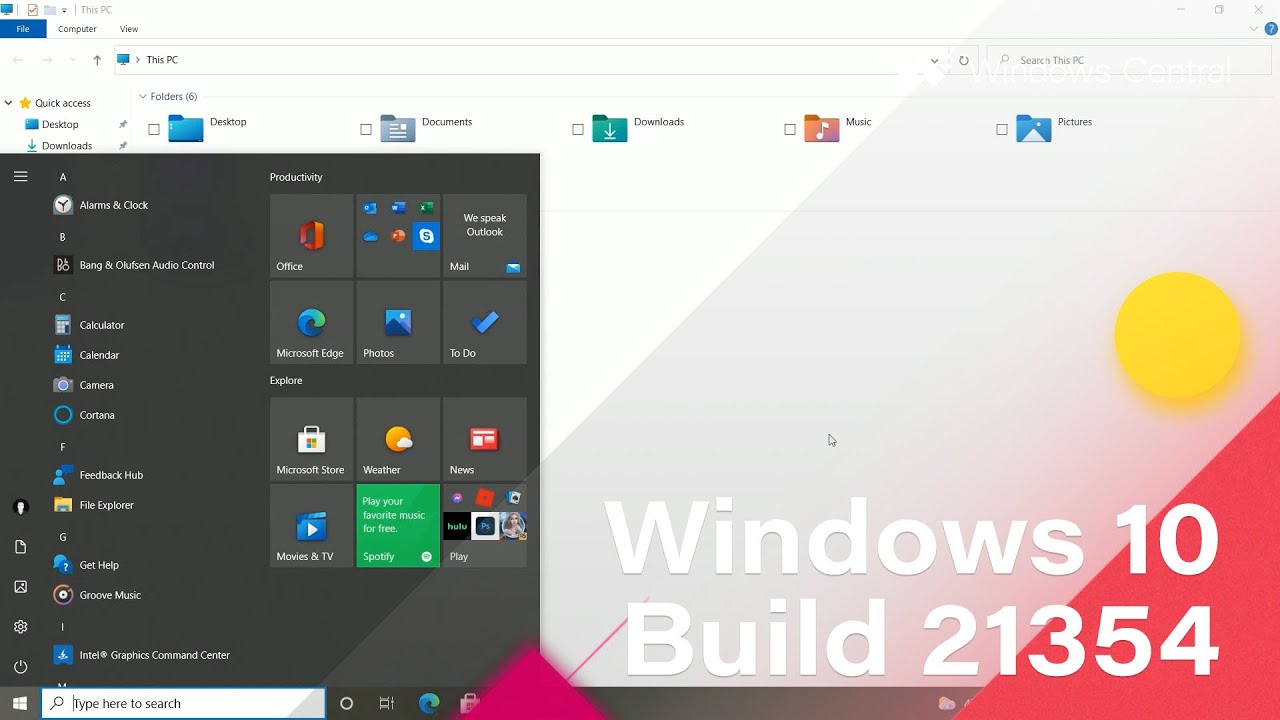This screenshot has width=1280, height=720.
Task: Tick the Desktop folder checkbox
Action: tap(154, 129)
